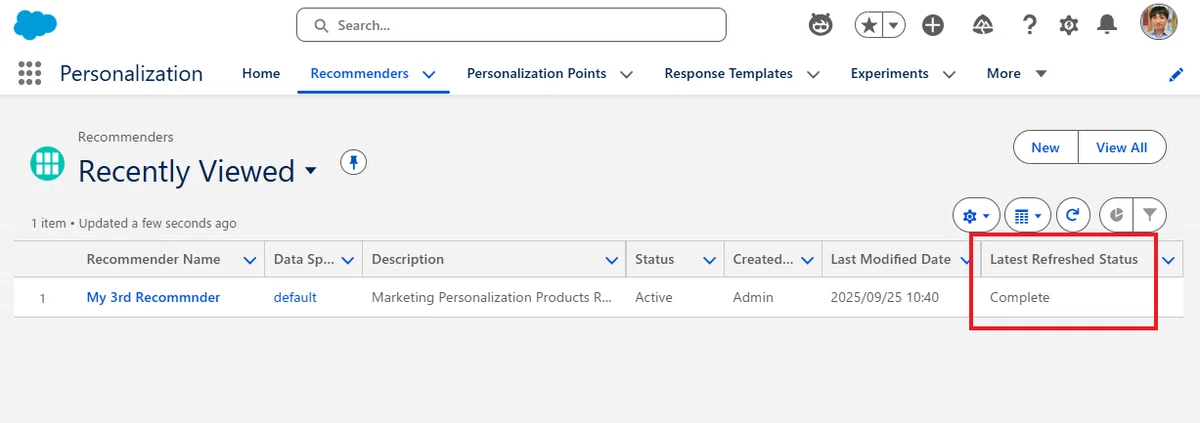Click the New button

[x=1045, y=147]
